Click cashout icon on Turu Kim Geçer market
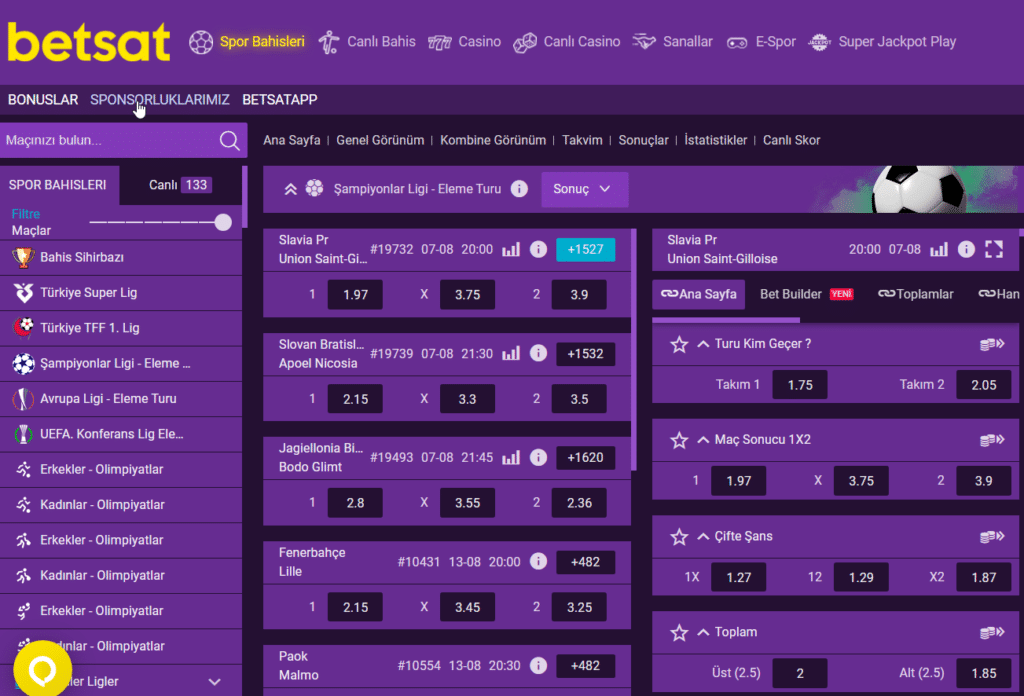The image size is (1024, 696). pos(992,343)
